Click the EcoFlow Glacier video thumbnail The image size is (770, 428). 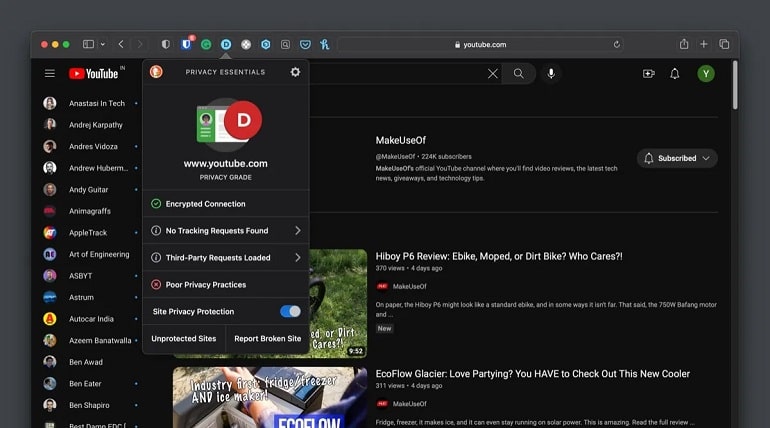pos(270,397)
